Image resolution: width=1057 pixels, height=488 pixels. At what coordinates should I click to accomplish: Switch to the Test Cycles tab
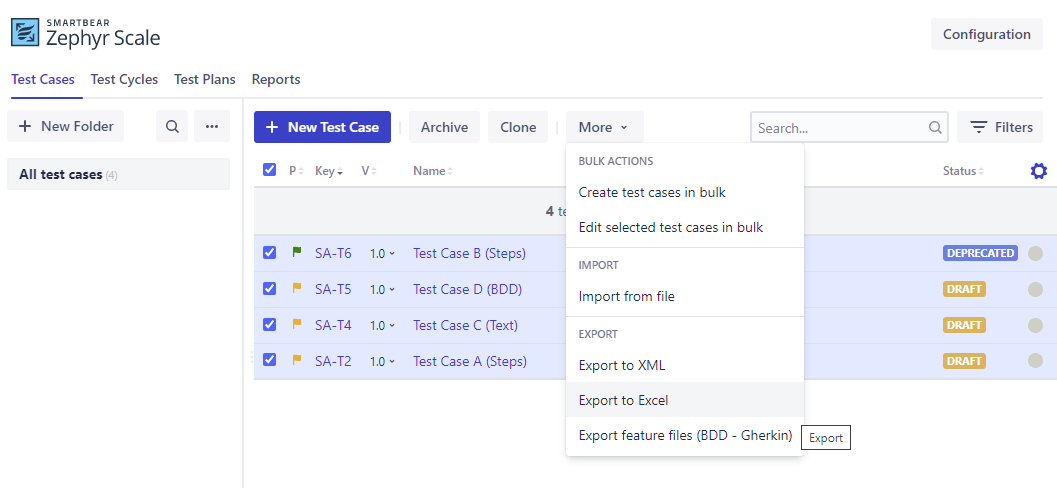coord(124,79)
